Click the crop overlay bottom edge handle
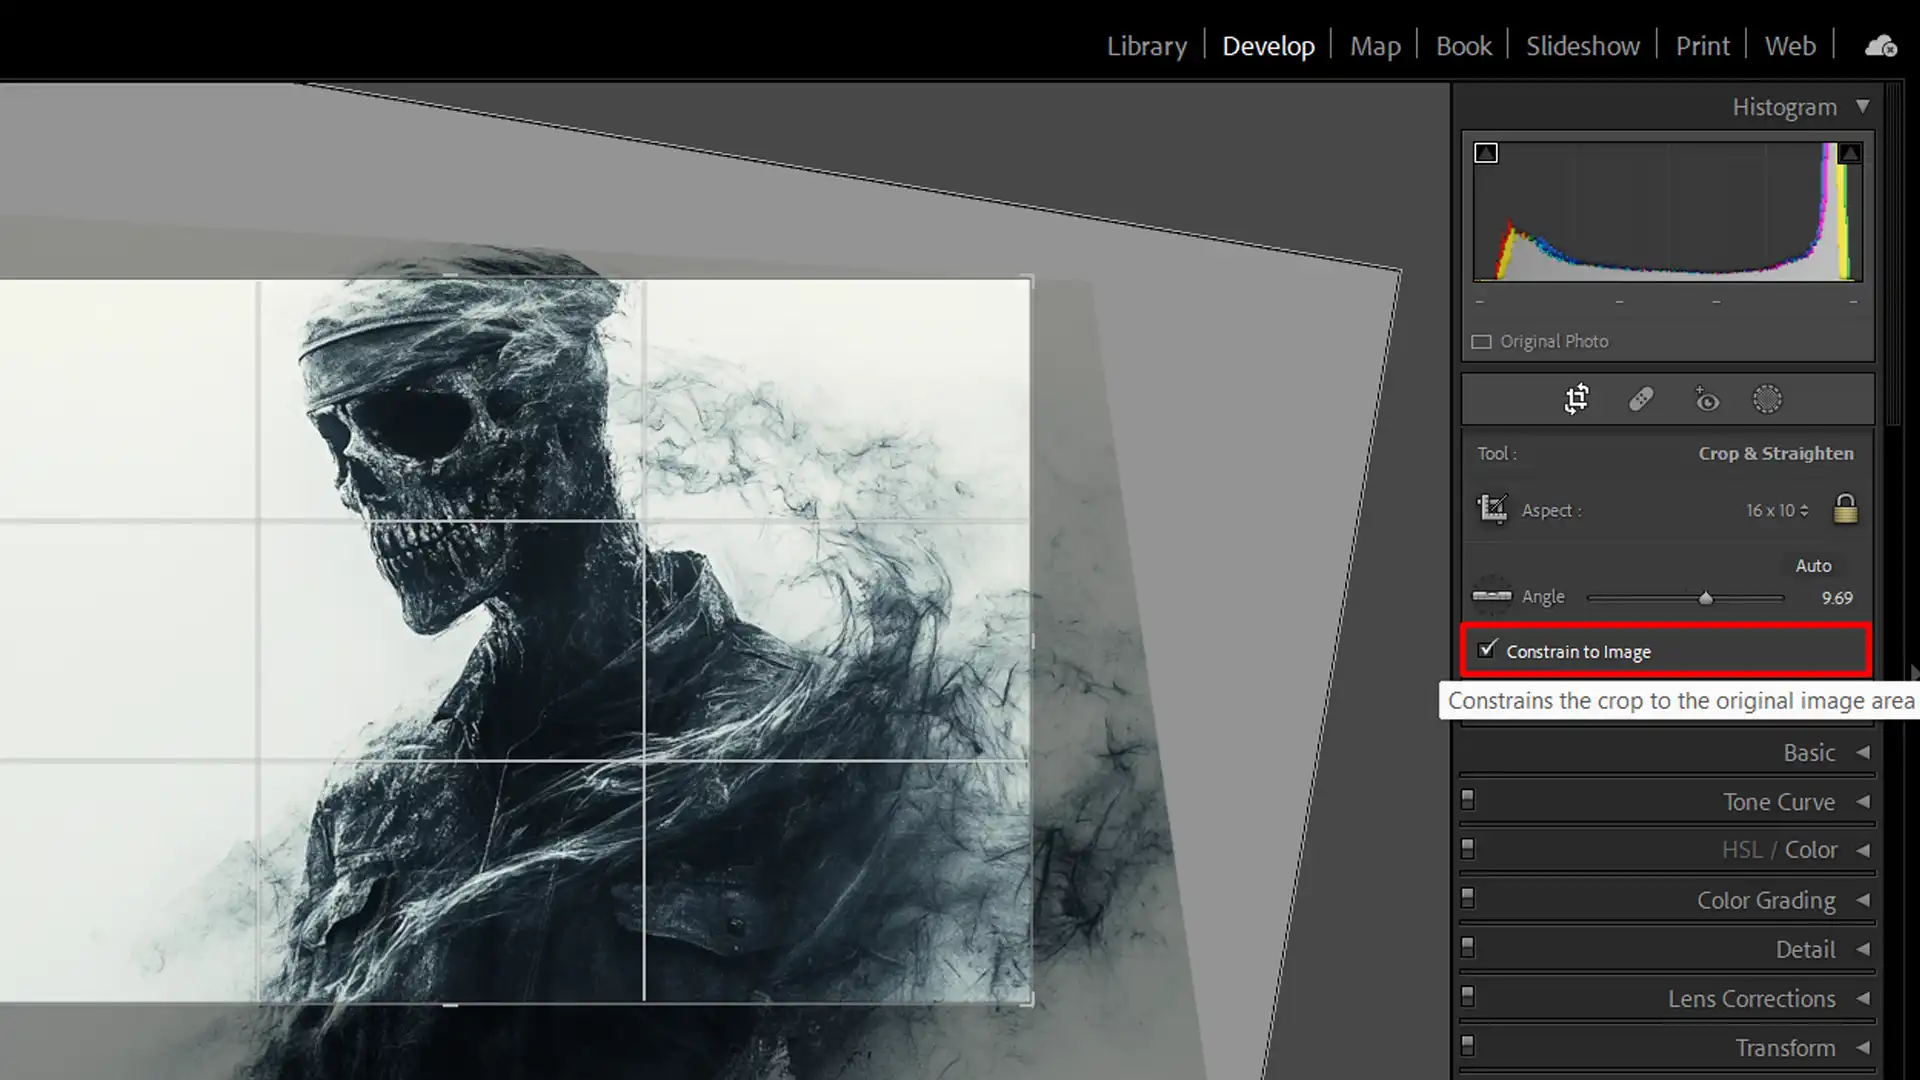1920x1080 pixels. (450, 1004)
